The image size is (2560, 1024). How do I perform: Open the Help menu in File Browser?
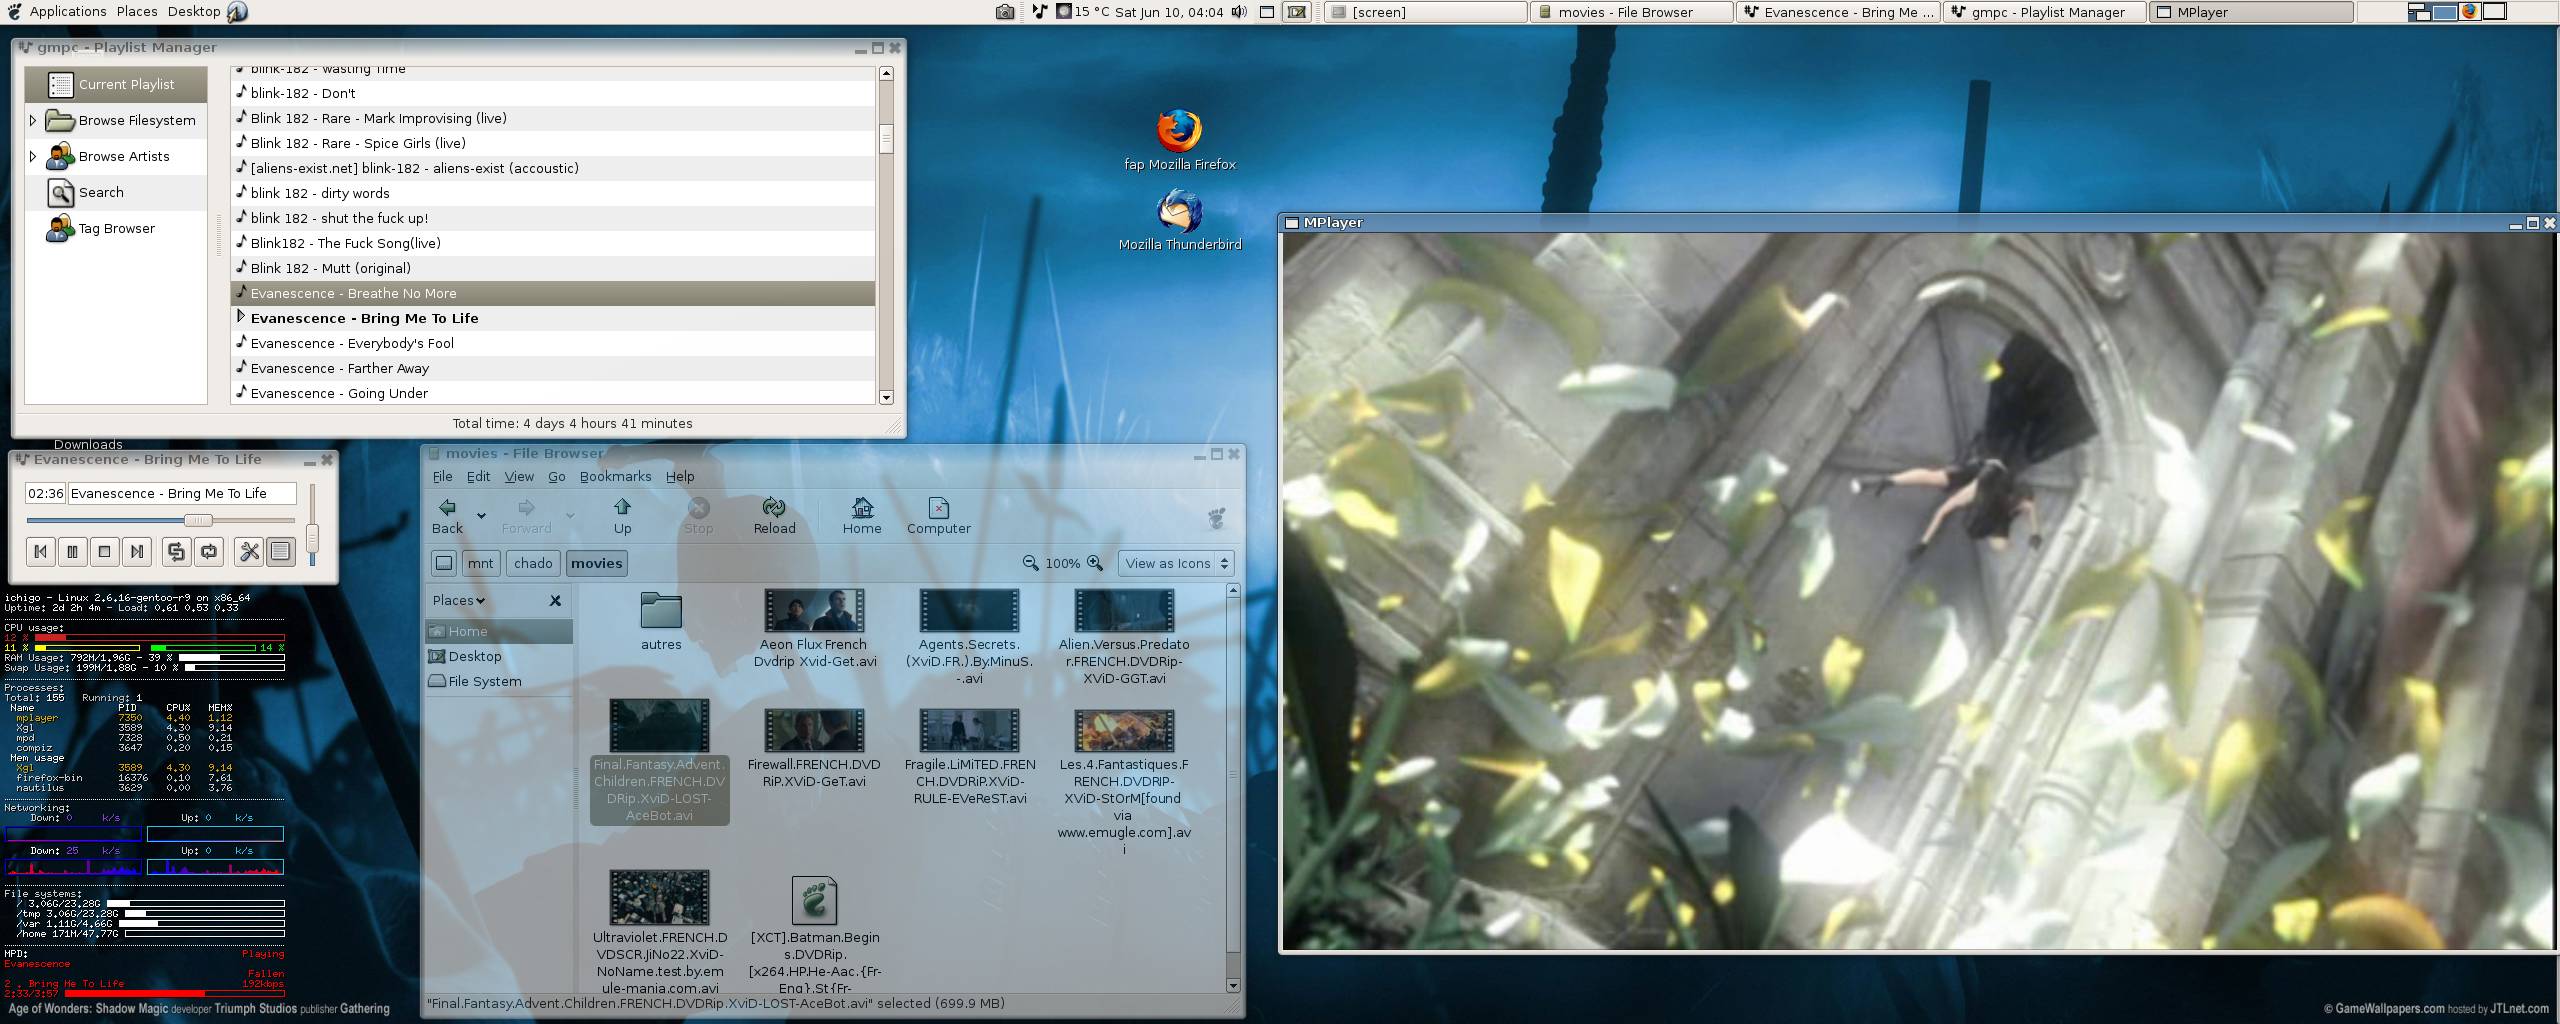[680, 477]
